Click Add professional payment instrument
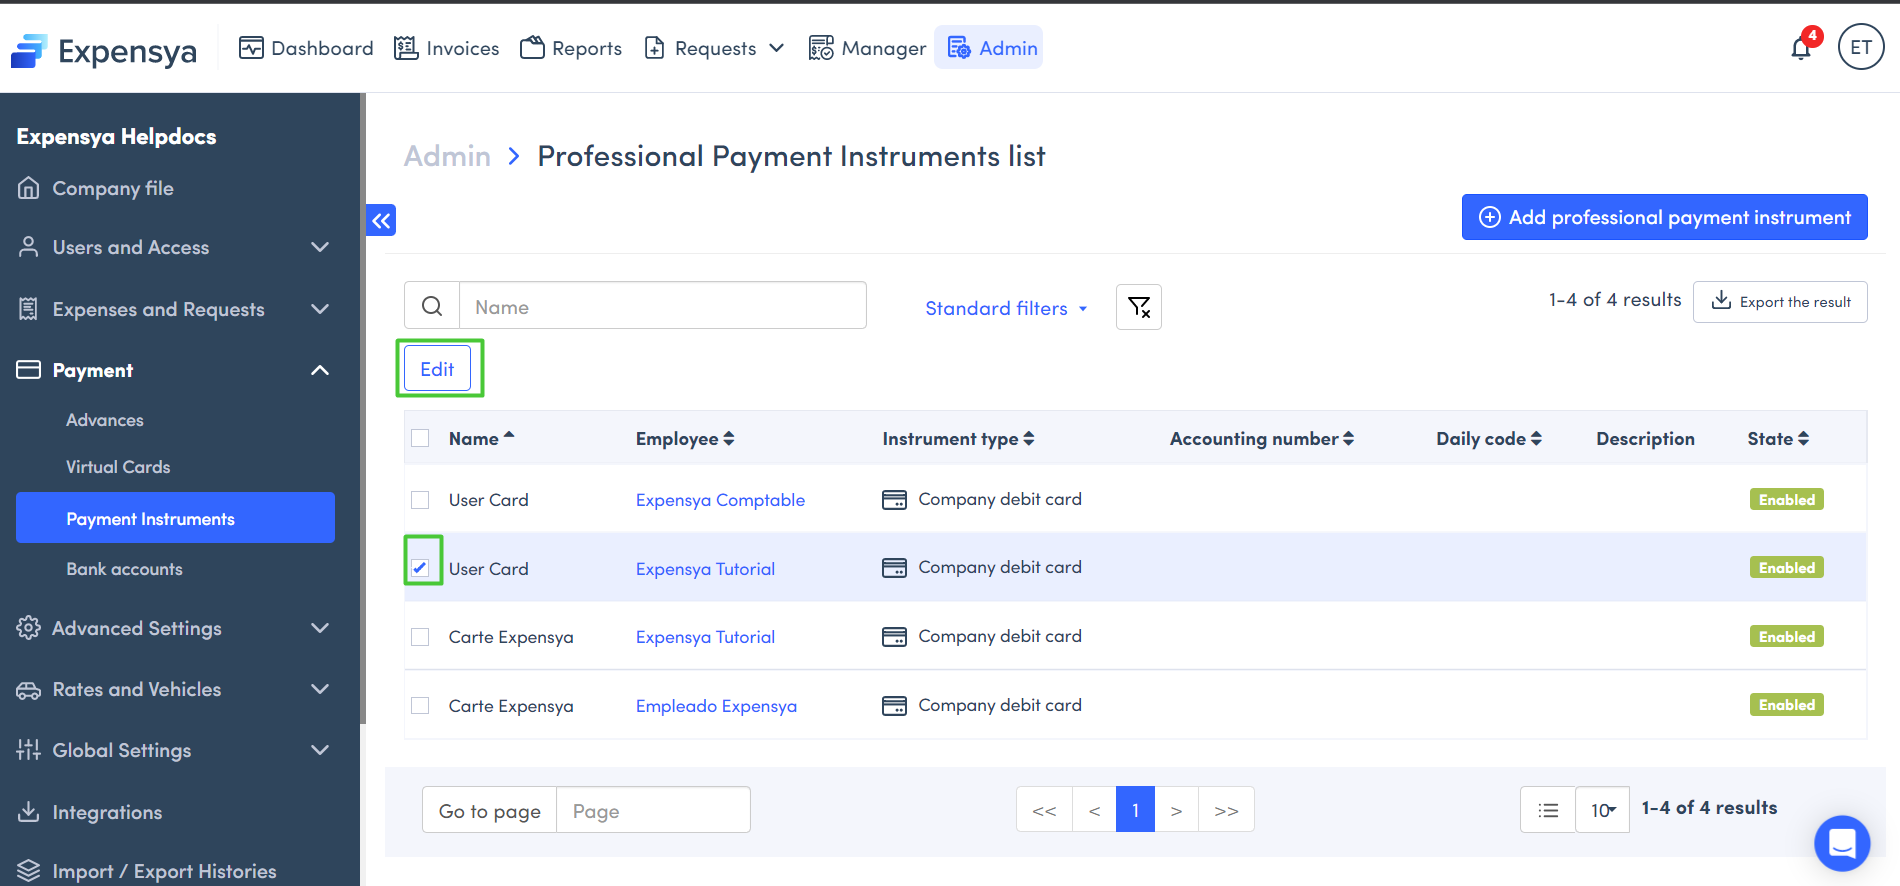This screenshot has width=1900, height=886. [x=1664, y=217]
